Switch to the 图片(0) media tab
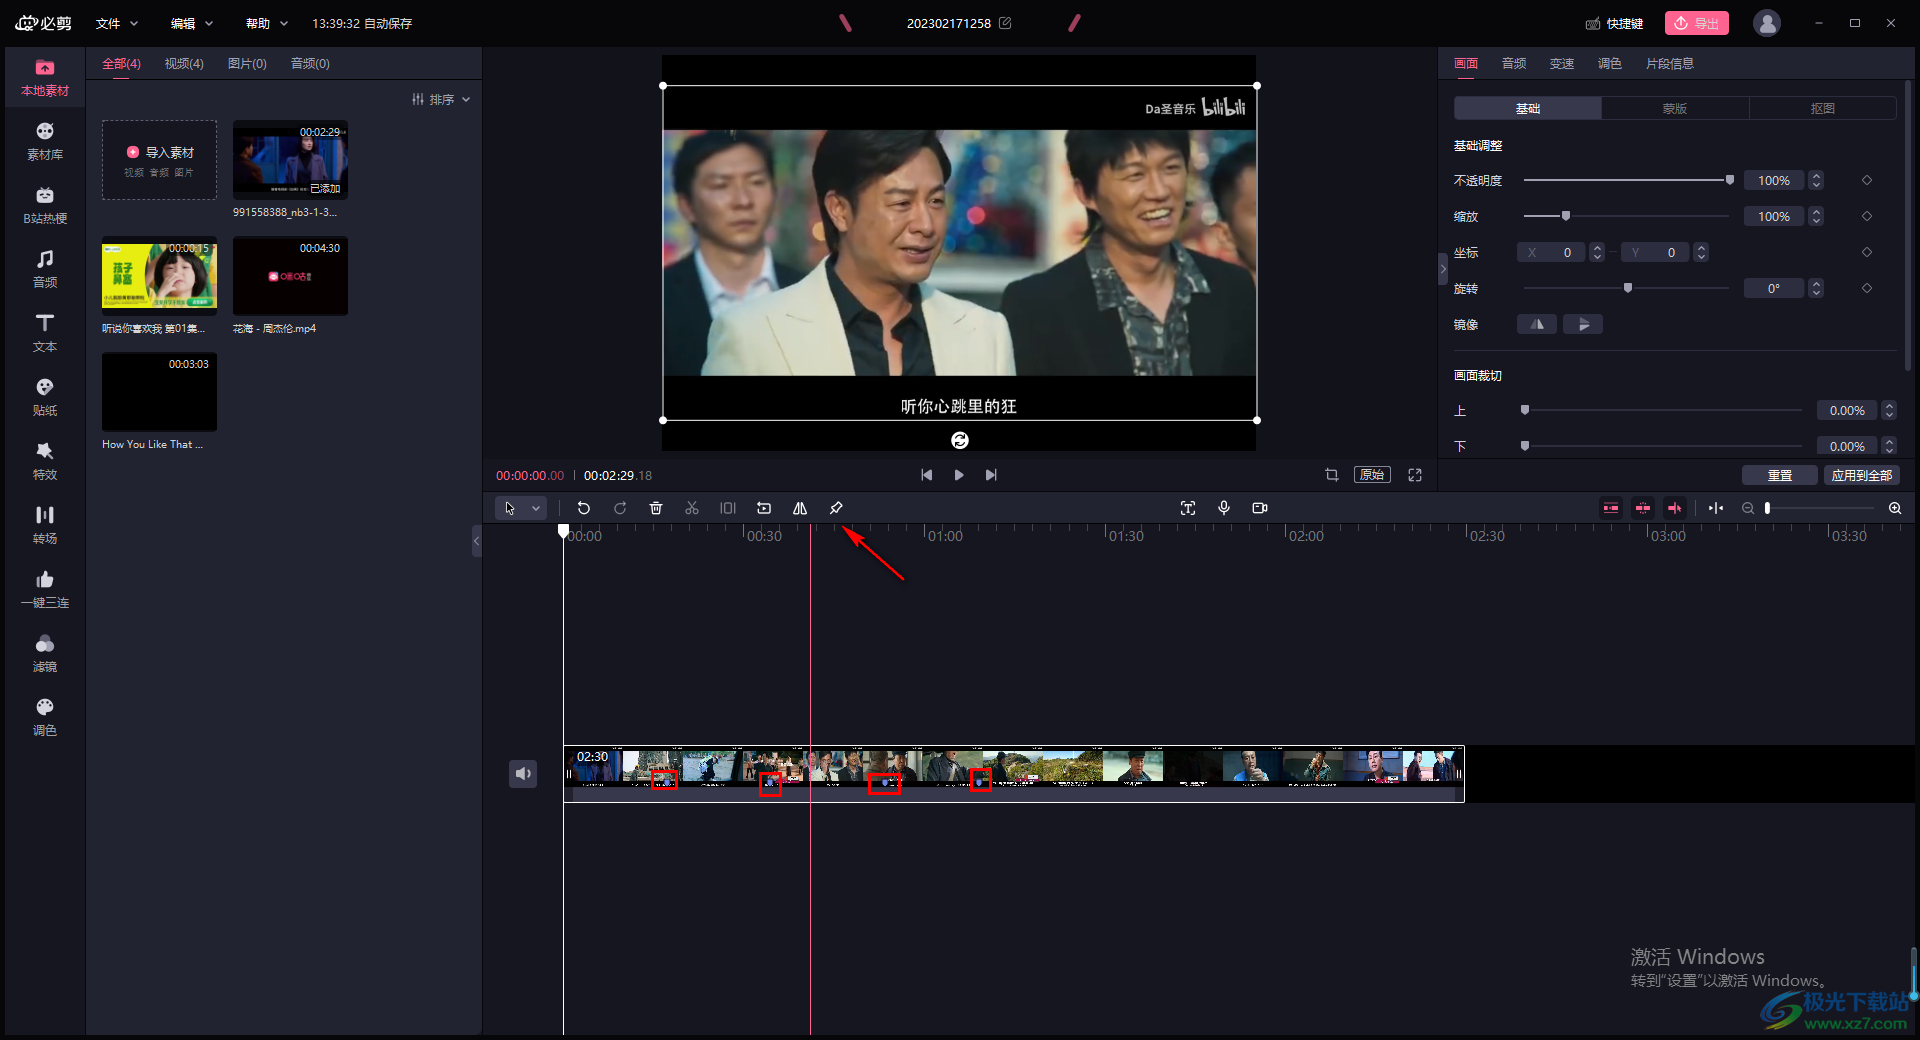This screenshot has height=1040, width=1920. (x=247, y=63)
